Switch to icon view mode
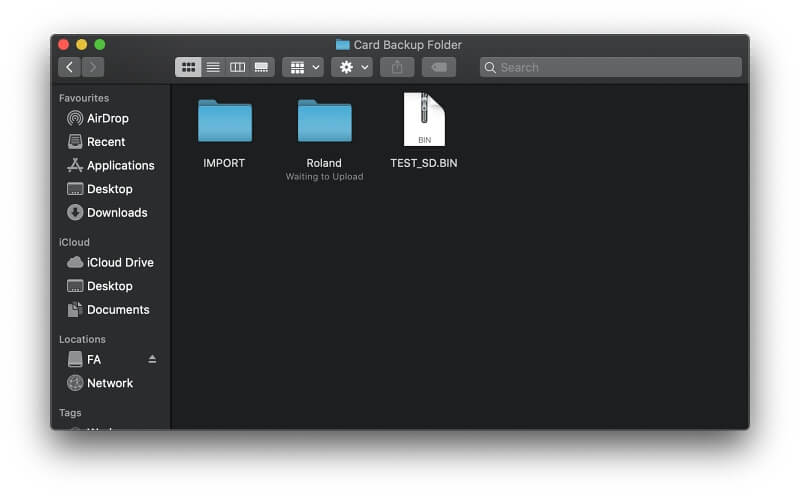This screenshot has height=497, width=800. [x=187, y=67]
